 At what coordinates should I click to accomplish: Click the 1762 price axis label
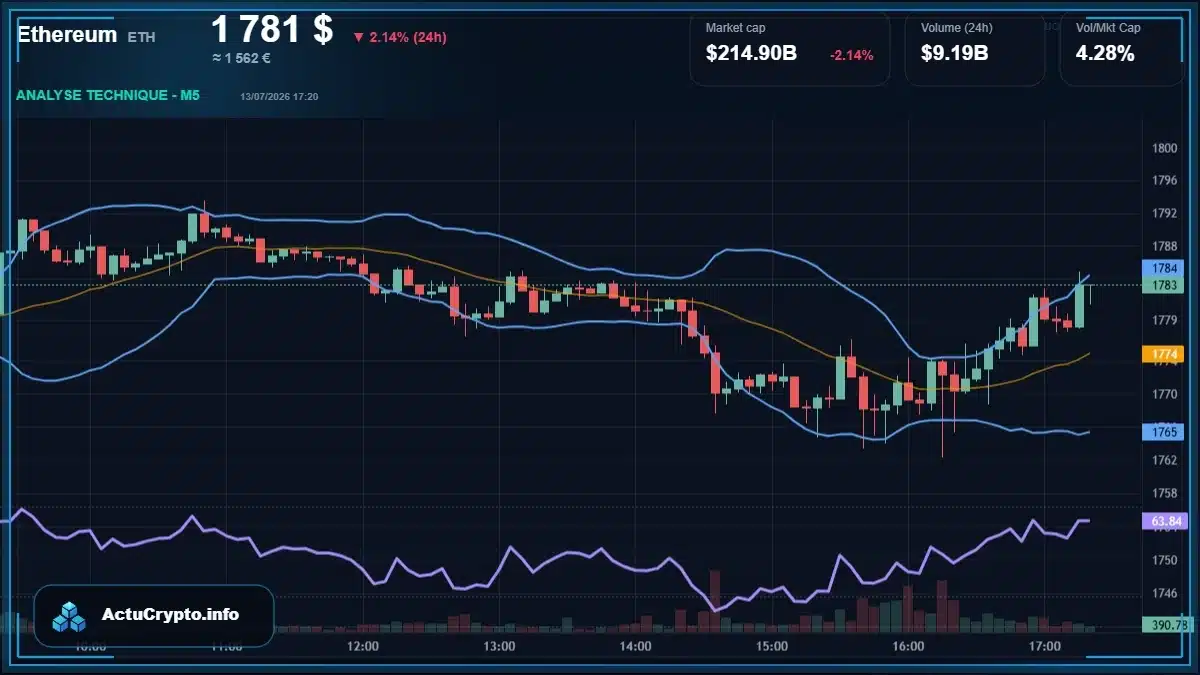(1165, 460)
